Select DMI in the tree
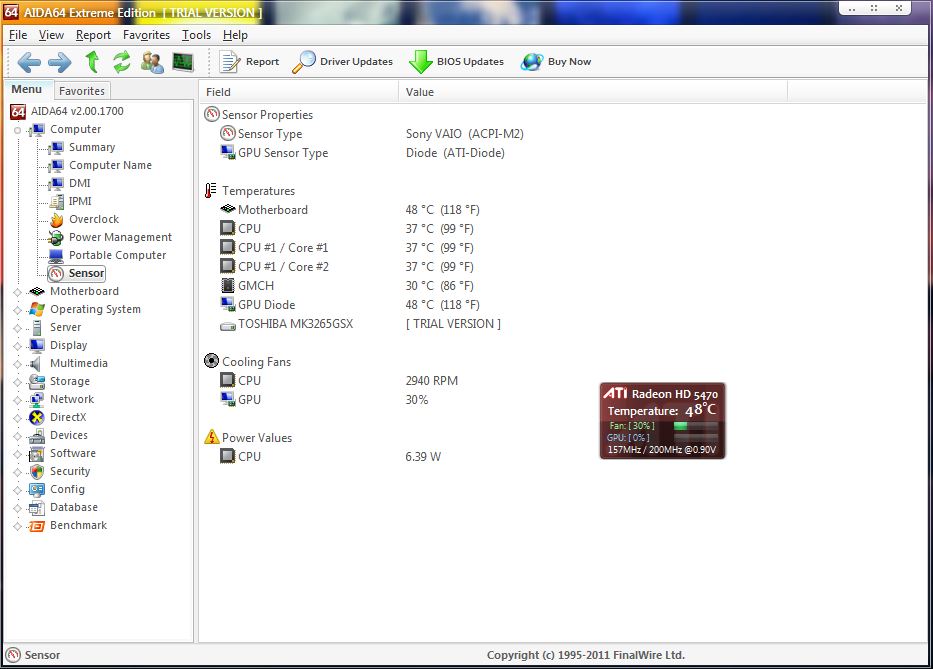Image resolution: width=933 pixels, height=669 pixels. coord(80,183)
